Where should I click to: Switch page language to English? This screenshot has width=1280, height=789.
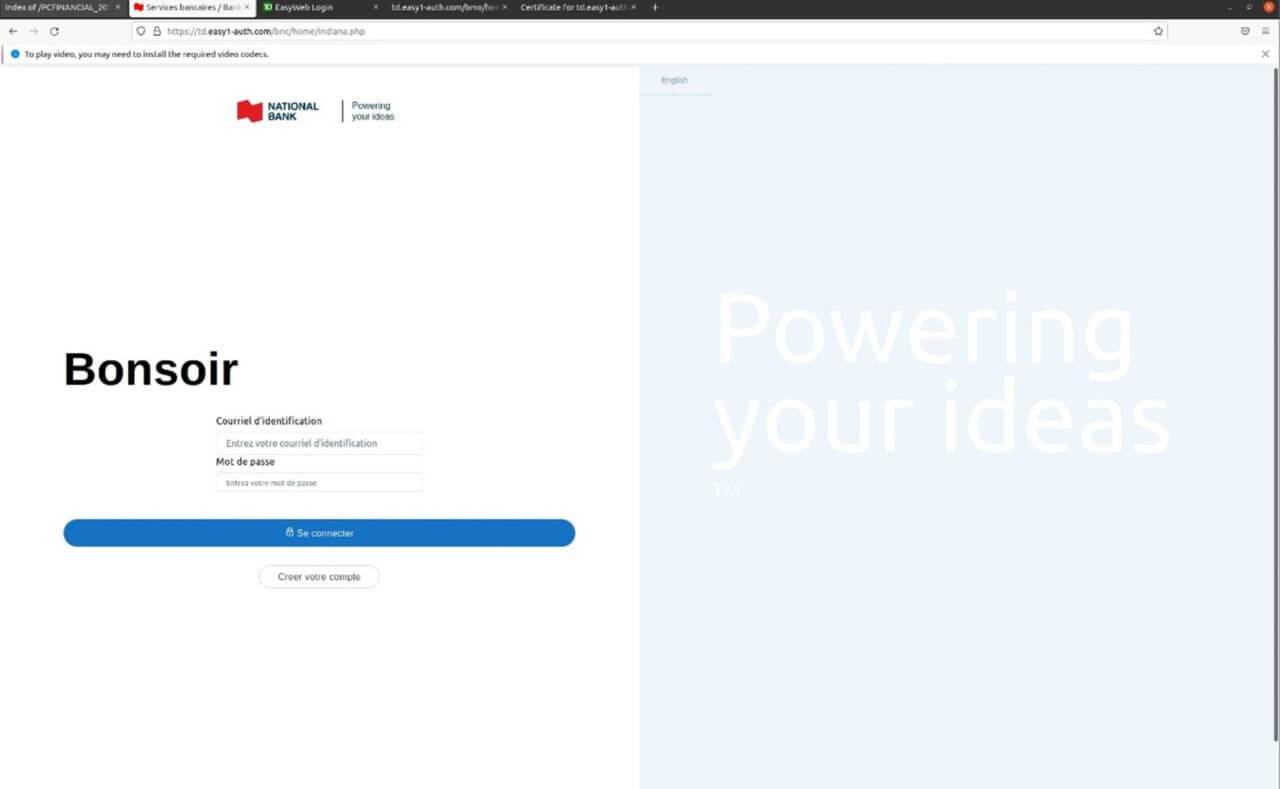pos(674,80)
